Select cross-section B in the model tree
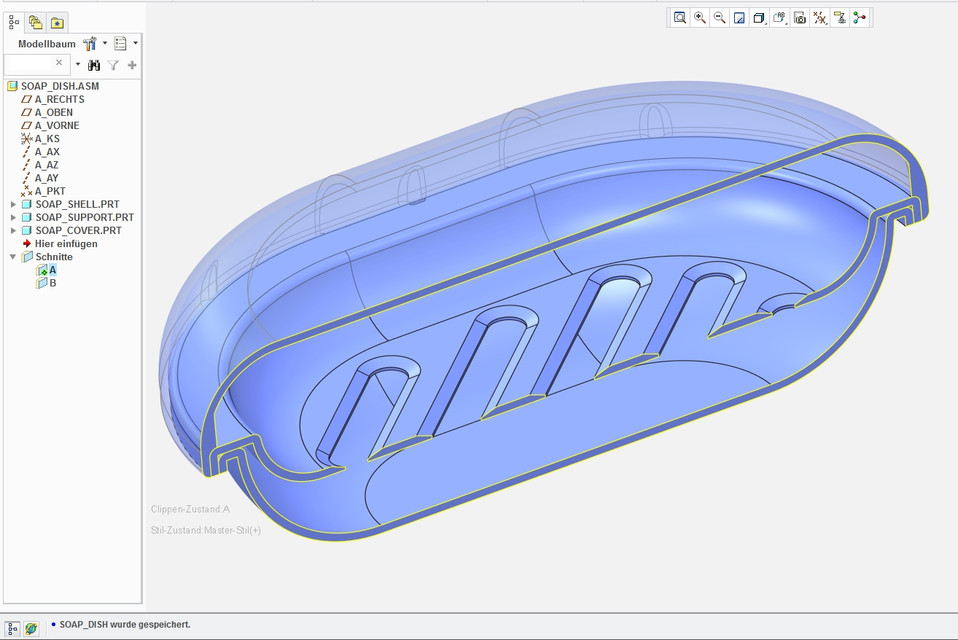 52,283
